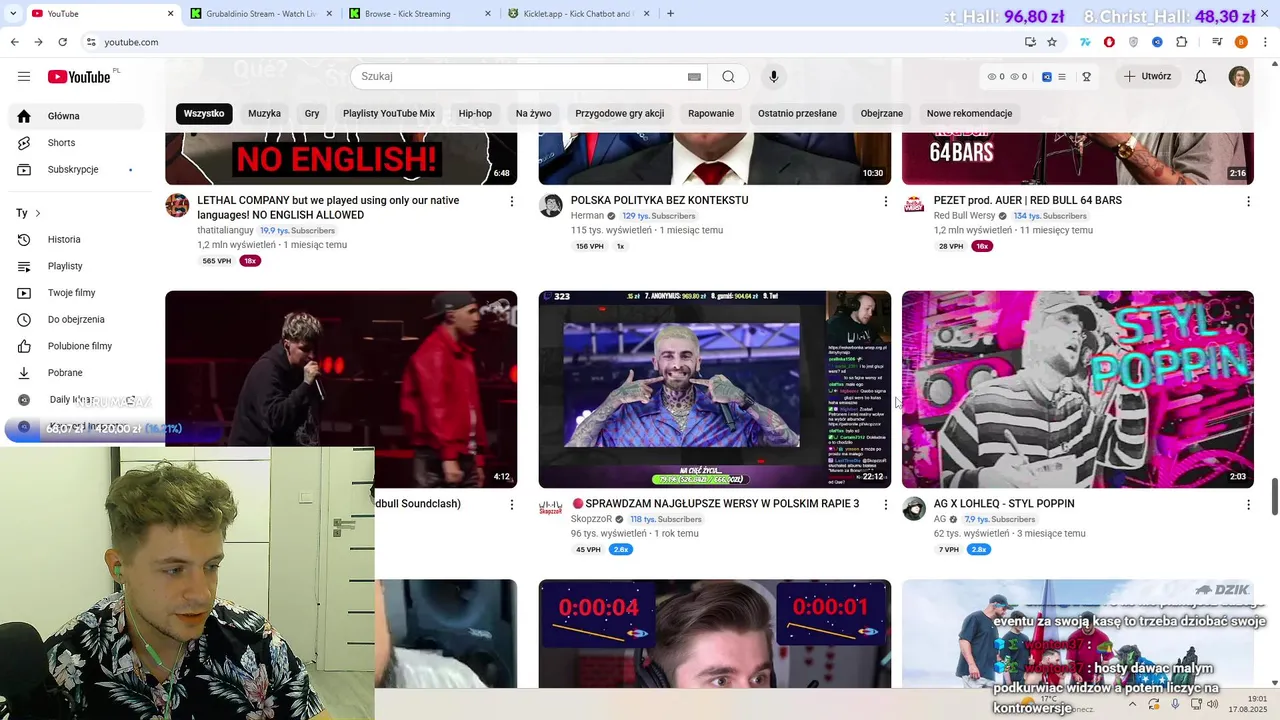Screen dimensions: 1280x720
Task: Open Subskrypcje in the sidebar
Action: point(76,170)
